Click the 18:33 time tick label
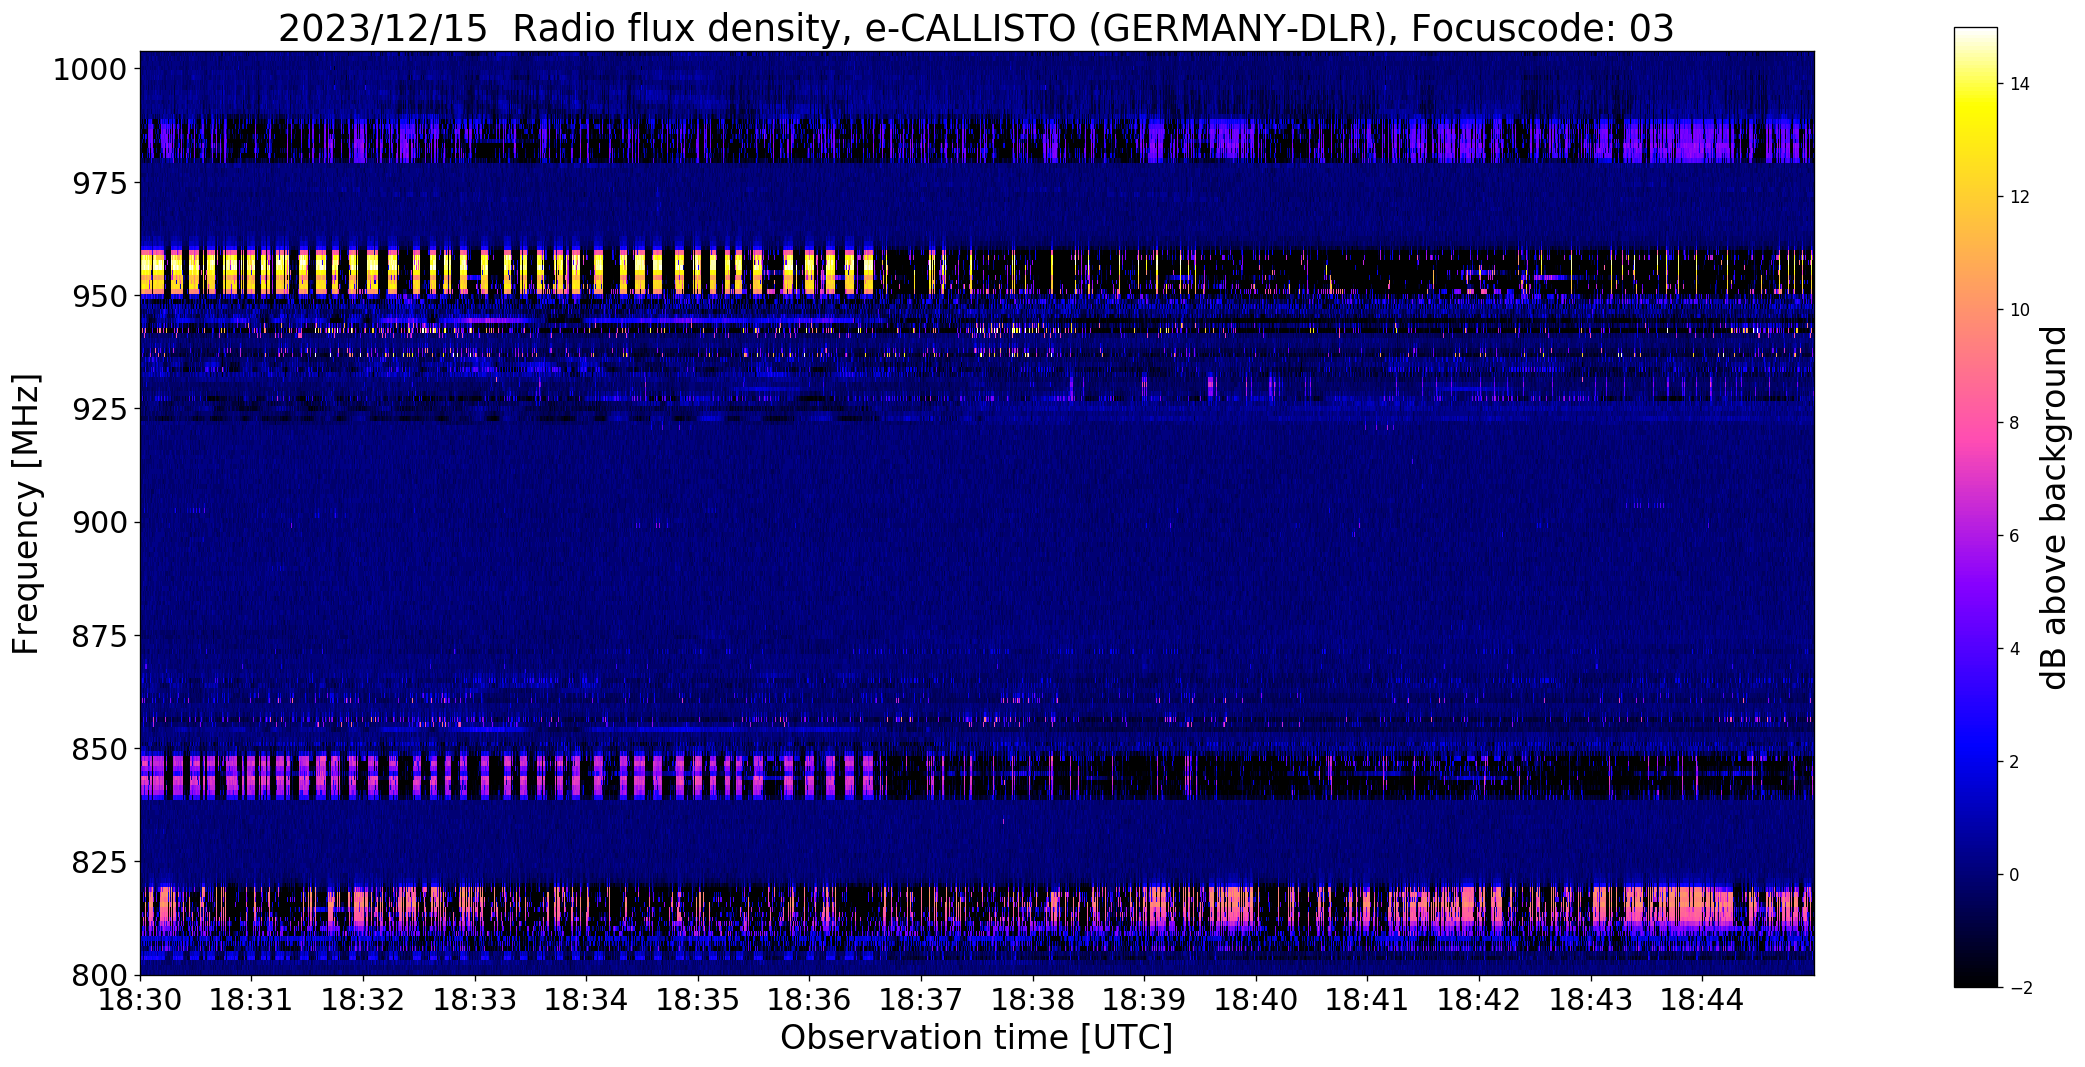Viewport: 2085px width, 1067px height. [x=475, y=1000]
